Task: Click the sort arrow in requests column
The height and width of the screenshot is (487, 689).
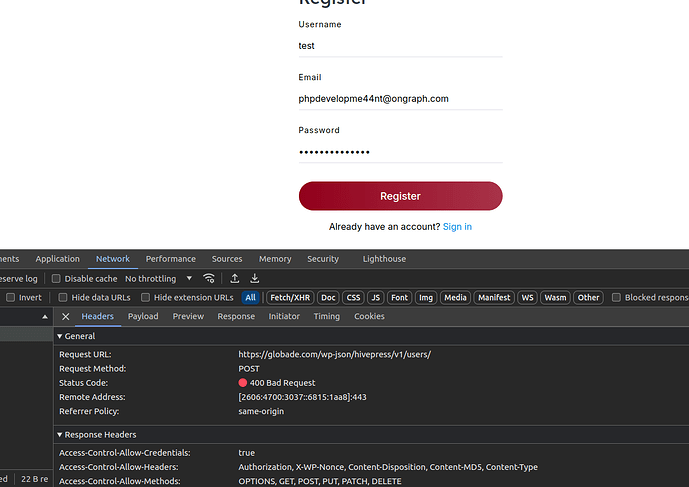Action: (x=44, y=317)
